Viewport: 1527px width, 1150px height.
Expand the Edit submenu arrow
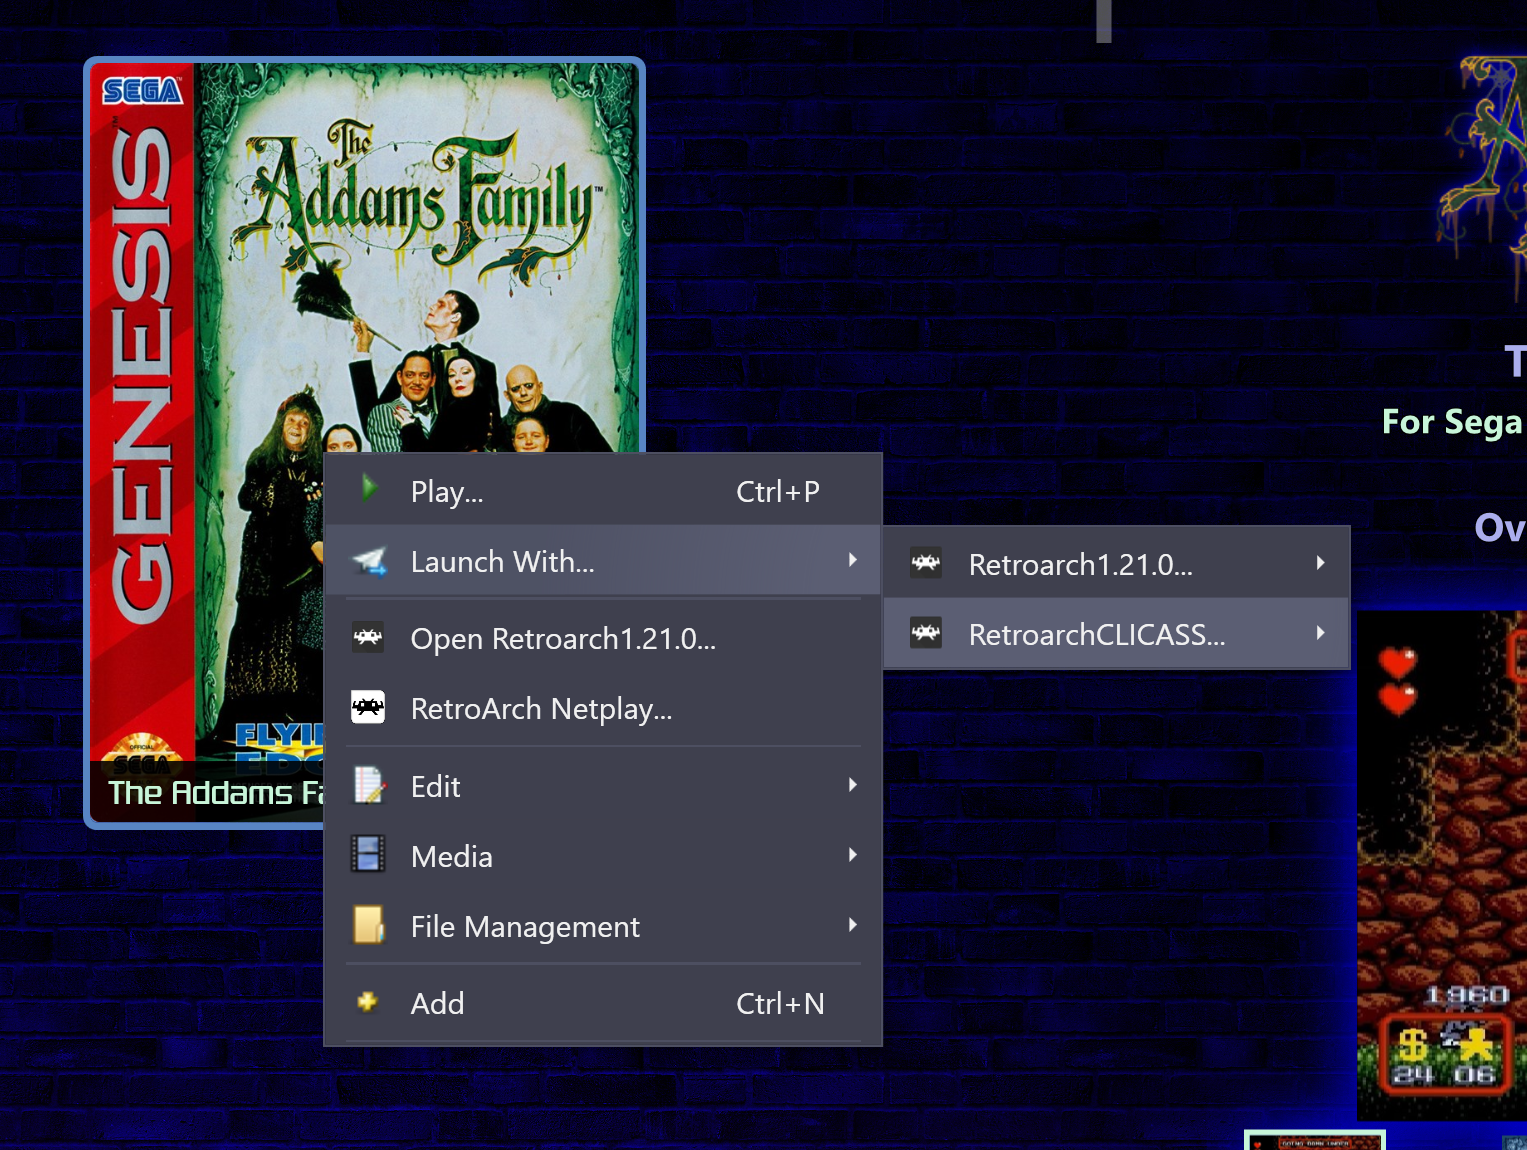(853, 785)
